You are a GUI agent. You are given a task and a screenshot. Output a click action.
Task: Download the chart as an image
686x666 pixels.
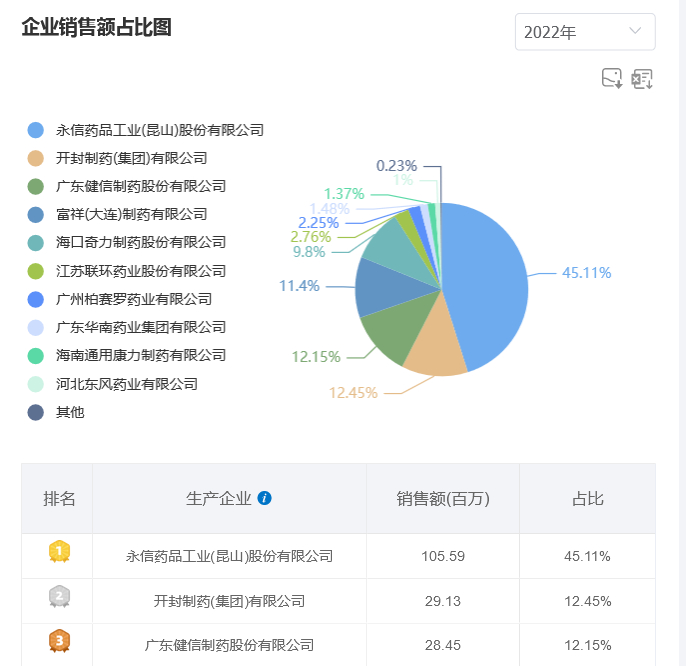coord(612,79)
